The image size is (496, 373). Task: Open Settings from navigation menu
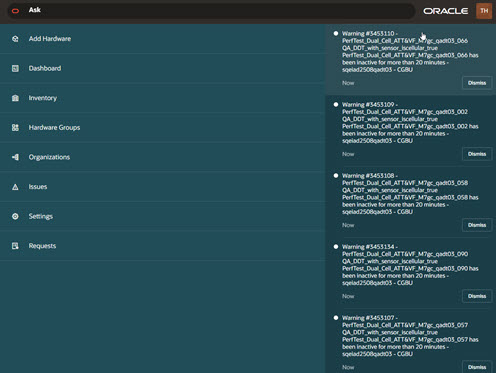pos(162,216)
